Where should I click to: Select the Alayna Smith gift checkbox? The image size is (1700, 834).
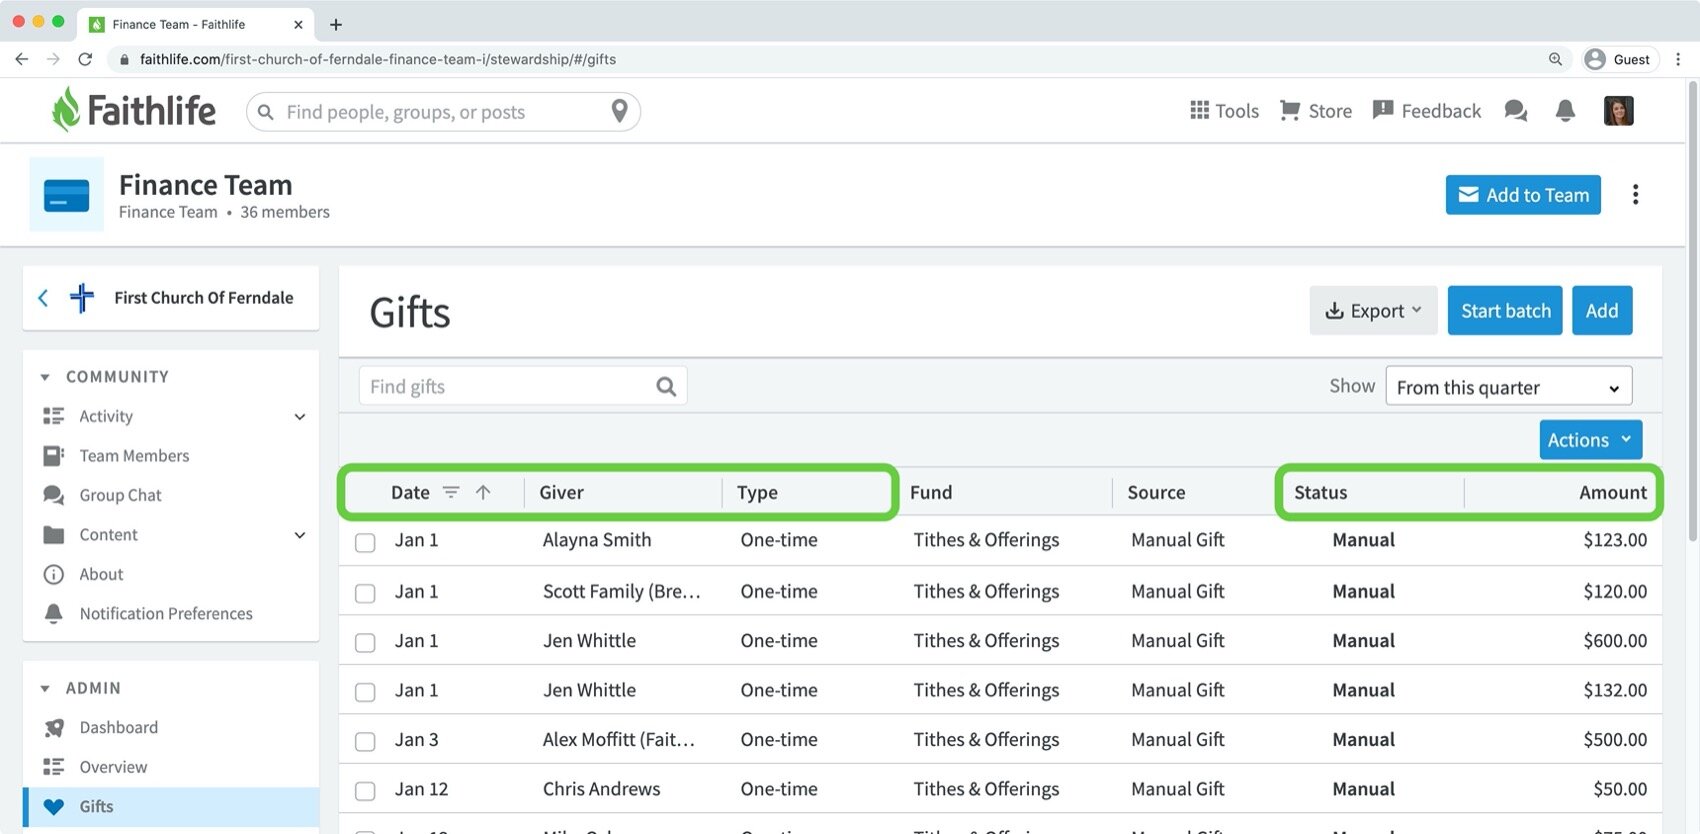click(365, 542)
